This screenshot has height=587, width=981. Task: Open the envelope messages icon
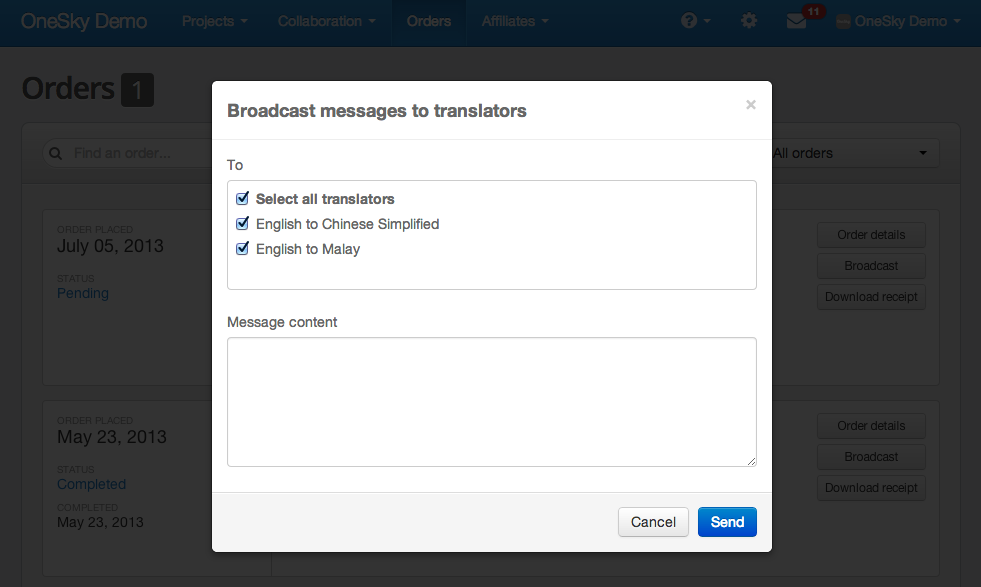pyautogui.click(x=796, y=21)
